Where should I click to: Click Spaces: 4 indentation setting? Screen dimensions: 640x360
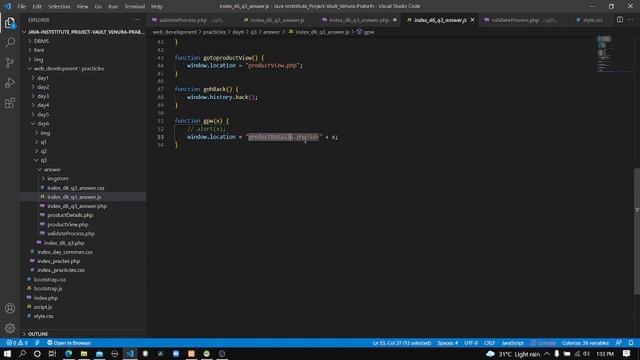point(447,343)
